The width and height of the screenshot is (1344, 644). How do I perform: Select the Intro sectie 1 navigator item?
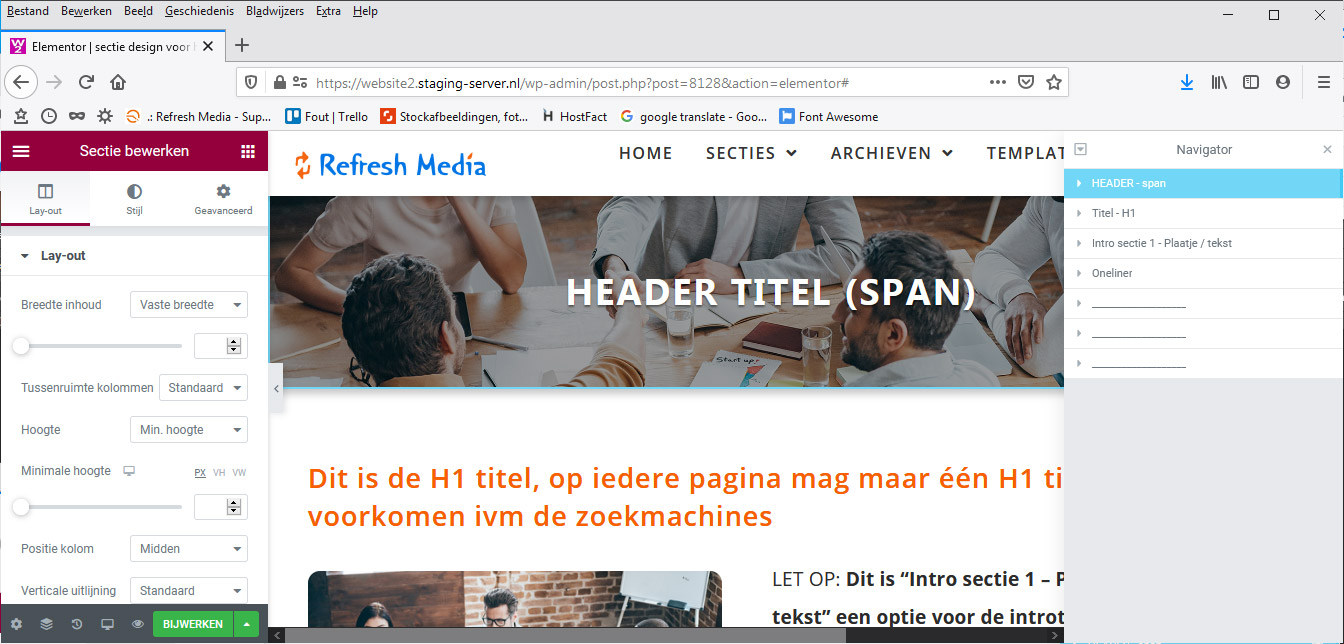click(1161, 243)
